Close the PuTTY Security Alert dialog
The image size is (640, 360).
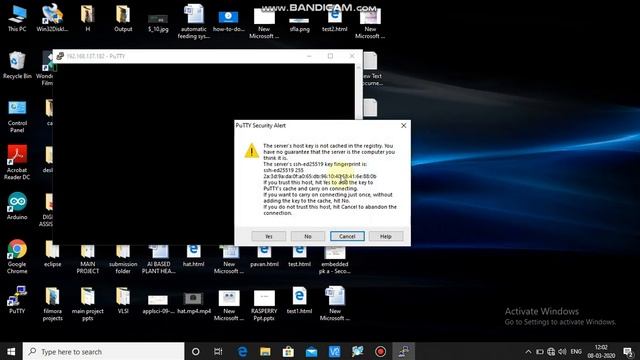(x=403, y=126)
